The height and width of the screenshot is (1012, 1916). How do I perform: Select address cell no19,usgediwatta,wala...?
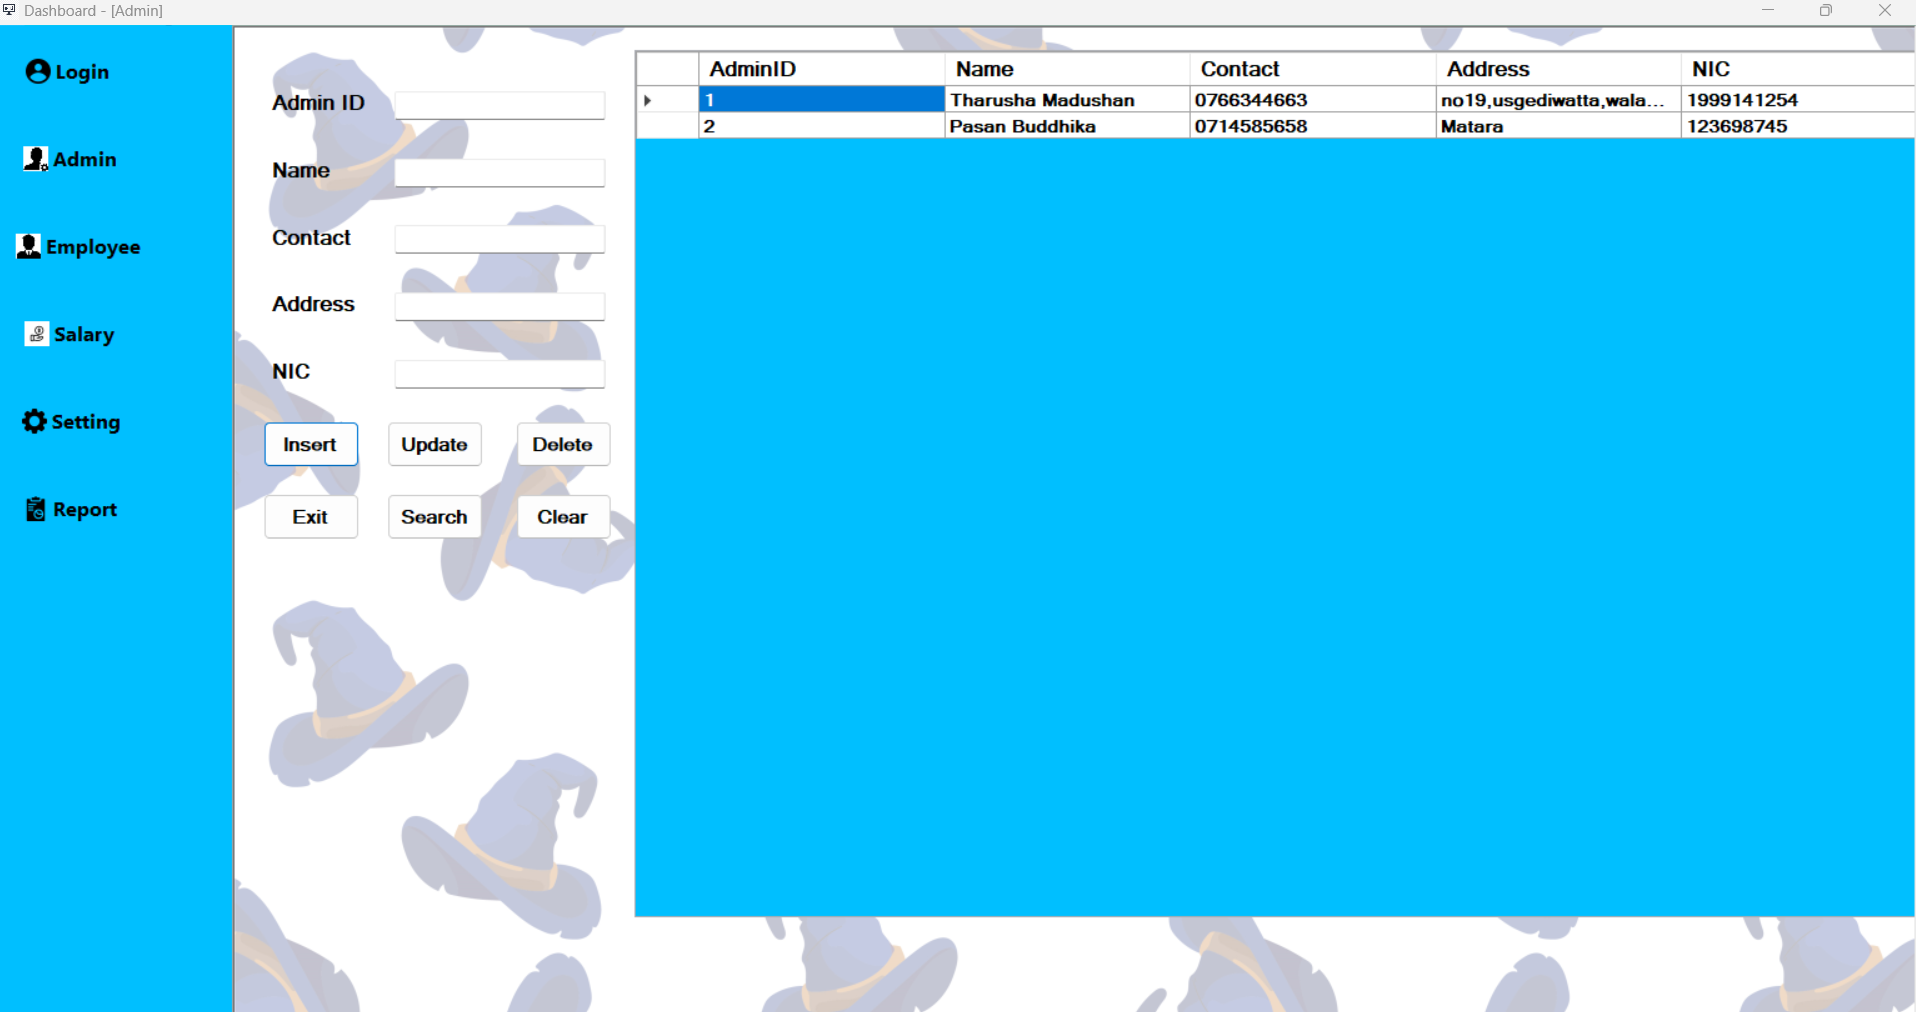pos(1558,99)
